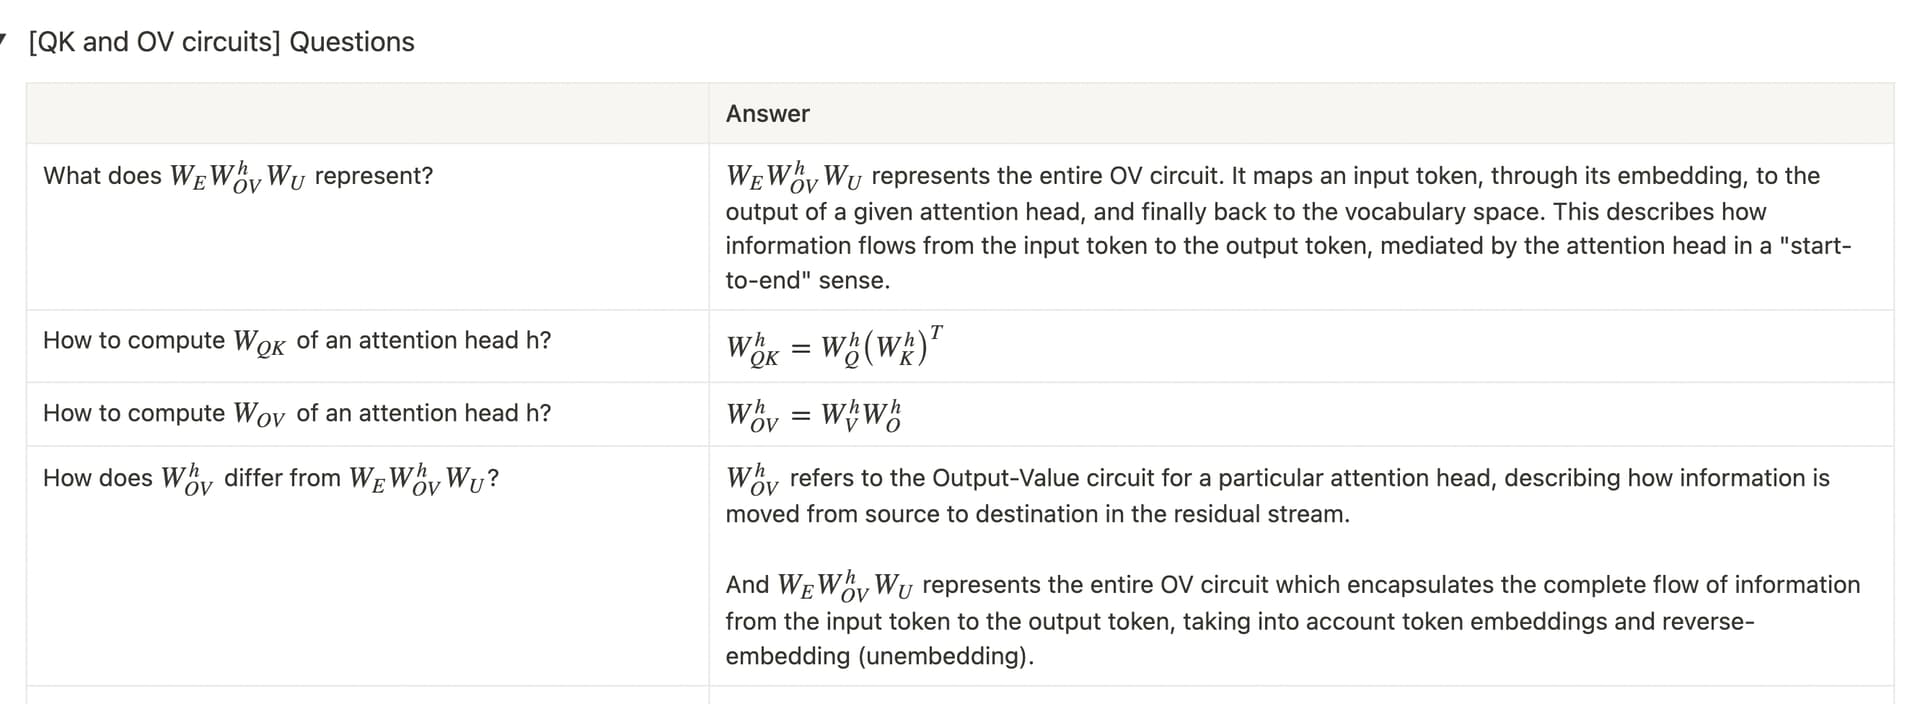
Task: Click the inline equation in the first question
Action: 237,177
